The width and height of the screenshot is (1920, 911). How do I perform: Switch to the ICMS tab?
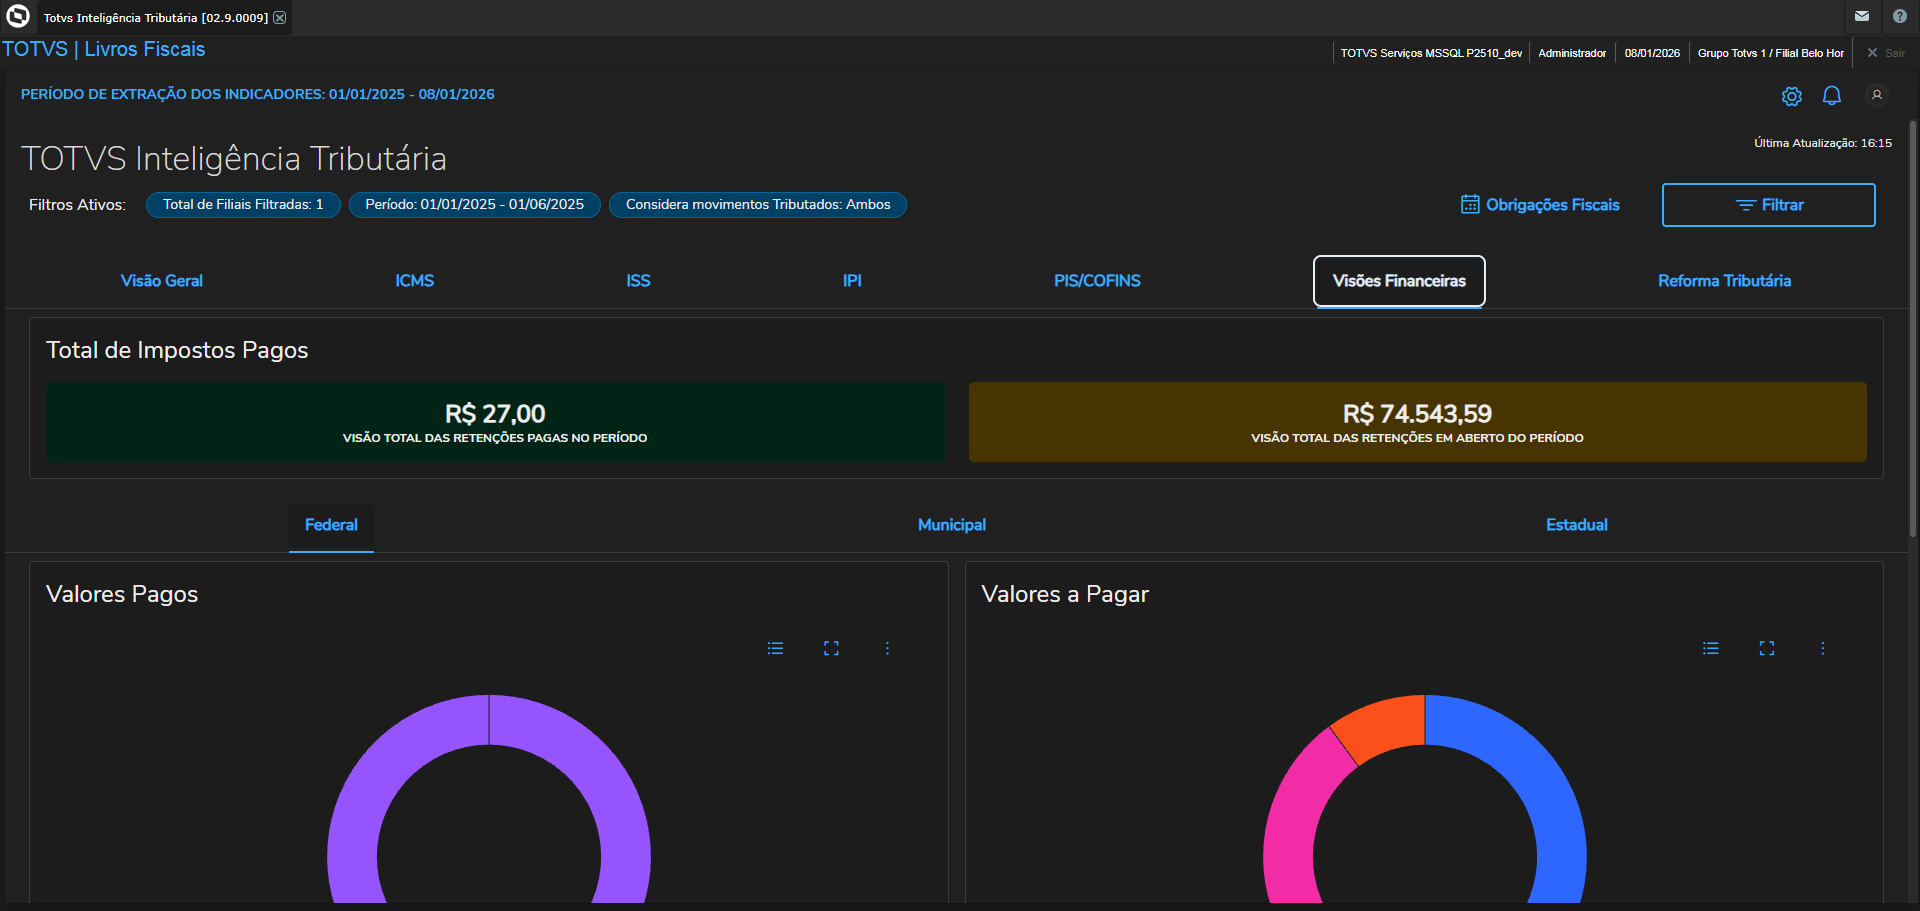pos(414,281)
